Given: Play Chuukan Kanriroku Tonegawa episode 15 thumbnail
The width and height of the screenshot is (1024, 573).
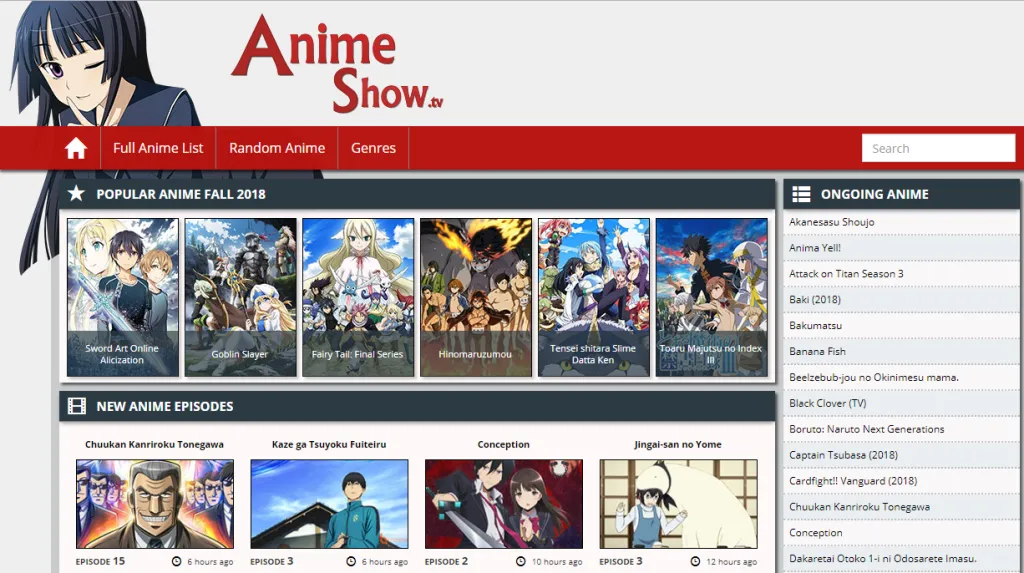Looking at the screenshot, I should (155, 504).
